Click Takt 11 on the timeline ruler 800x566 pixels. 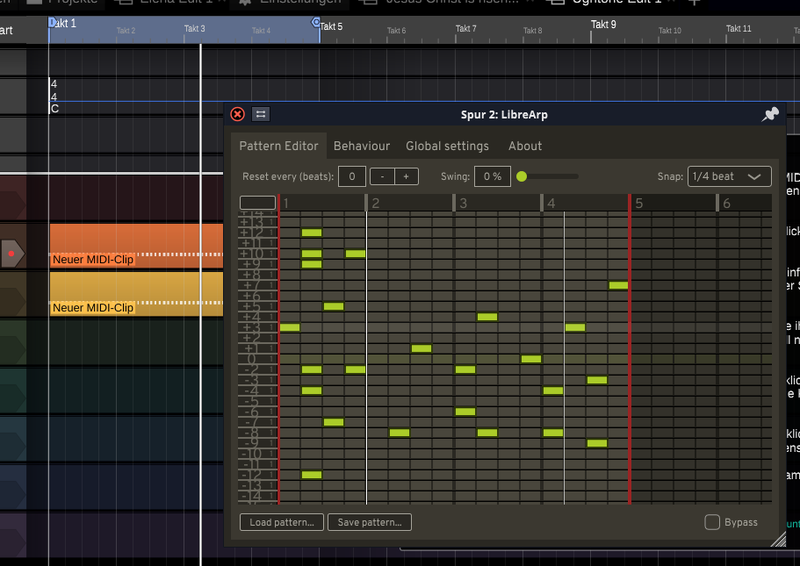pyautogui.click(x=738, y=29)
